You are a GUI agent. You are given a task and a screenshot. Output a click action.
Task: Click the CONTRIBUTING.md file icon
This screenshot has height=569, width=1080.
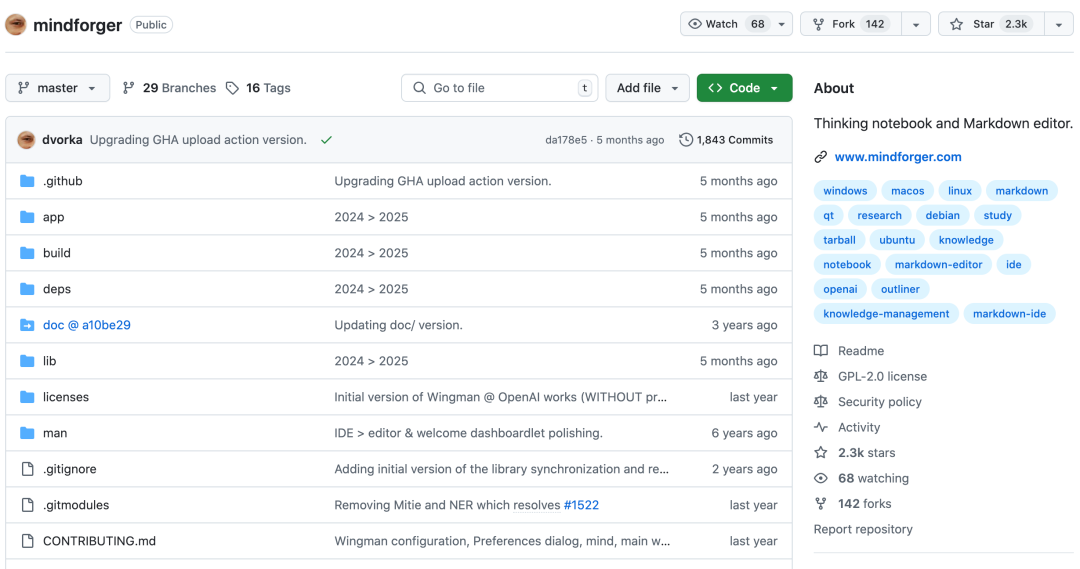click(x=28, y=541)
